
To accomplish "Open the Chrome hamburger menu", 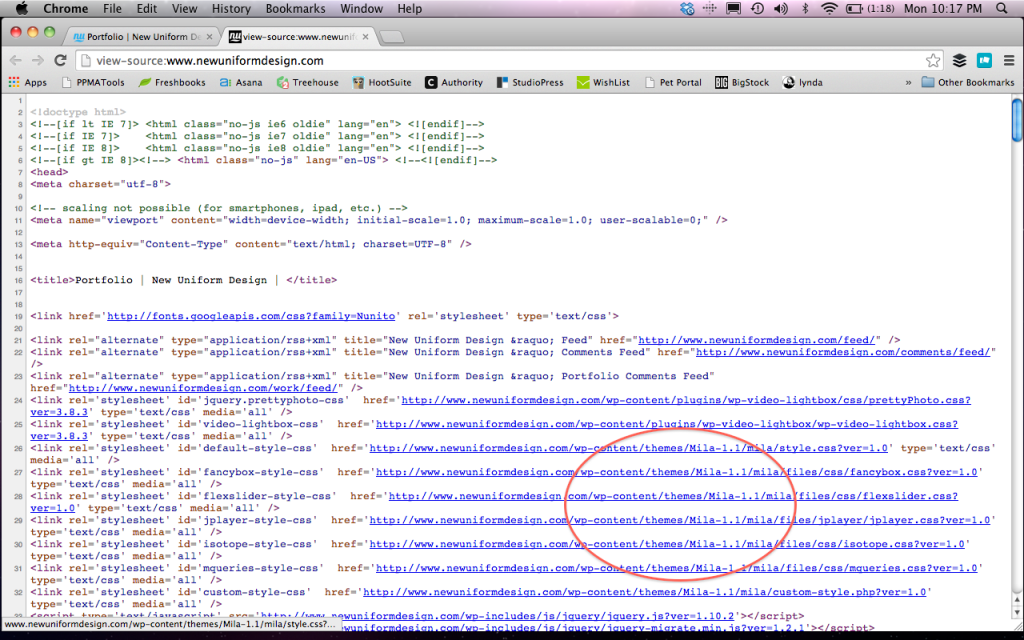I will (1009, 61).
